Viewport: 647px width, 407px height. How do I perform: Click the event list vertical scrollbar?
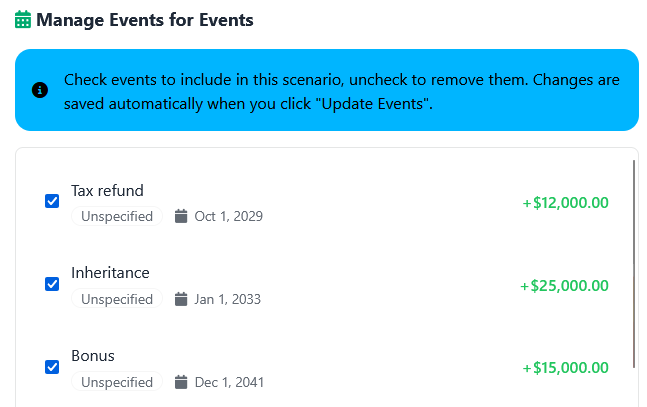[x=634, y=260]
